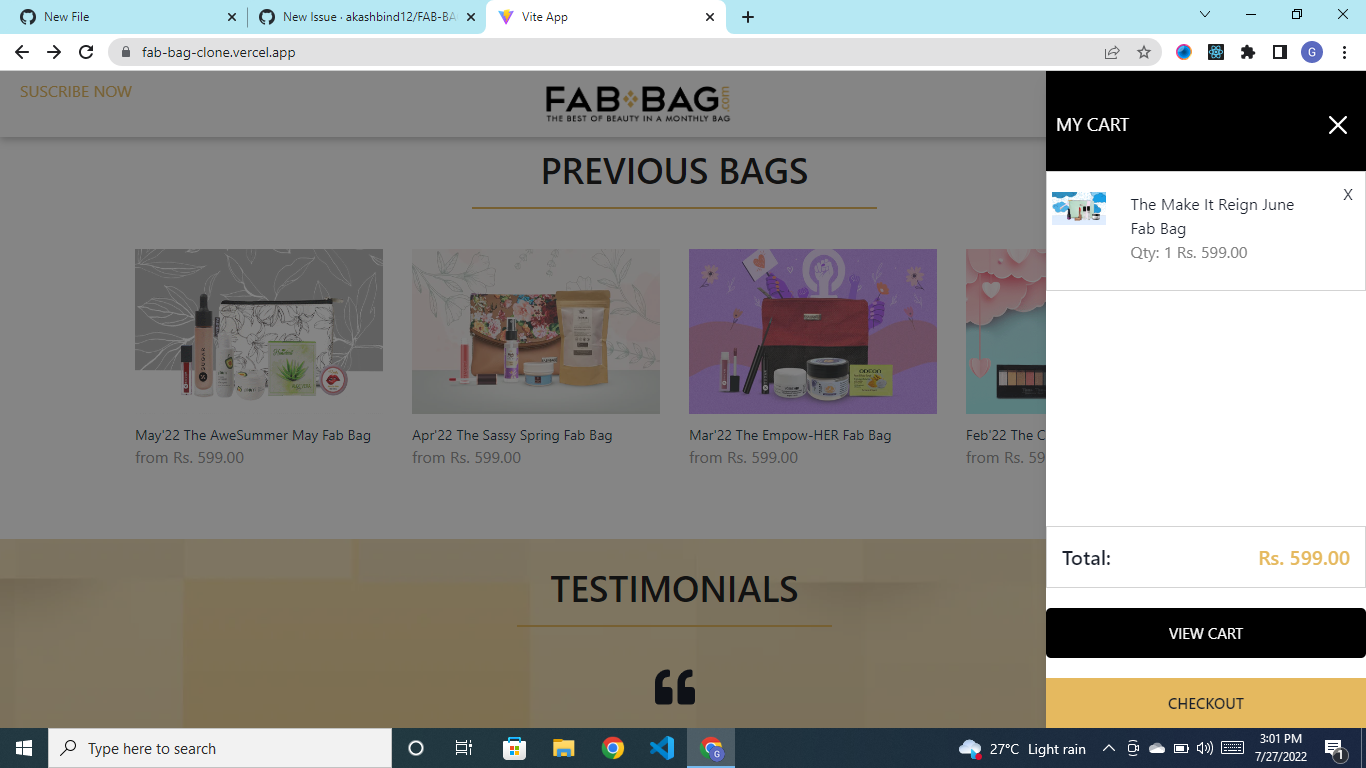Click the address bar URL field

634,52
